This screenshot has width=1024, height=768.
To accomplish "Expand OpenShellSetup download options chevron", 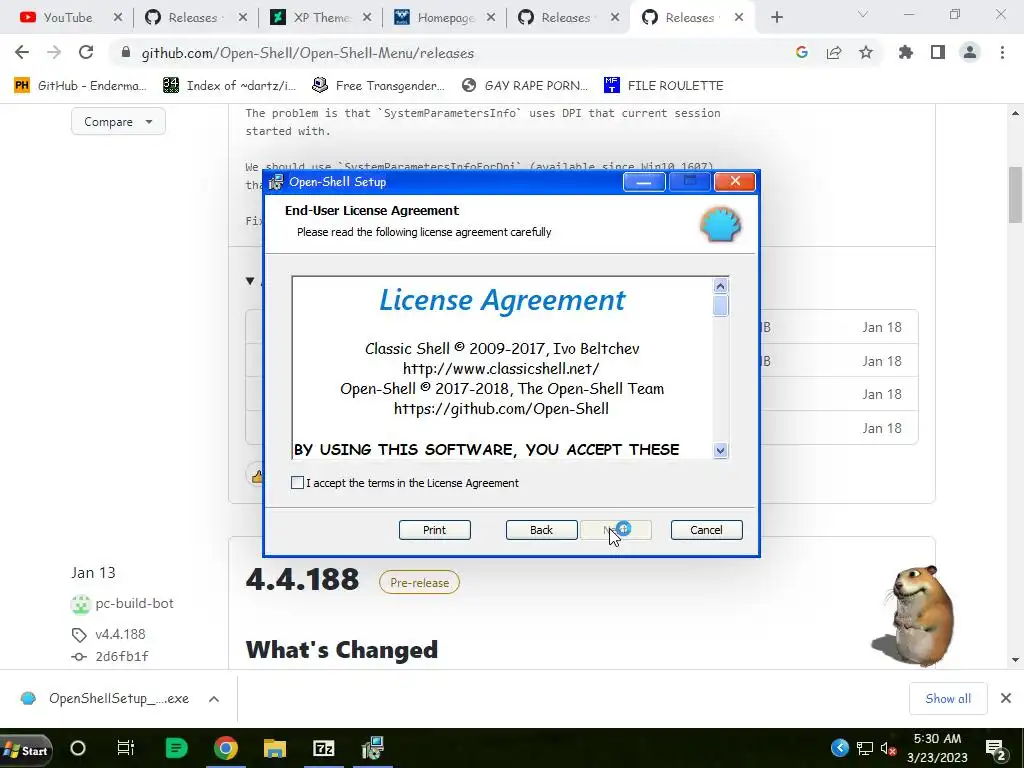I will (x=214, y=699).
